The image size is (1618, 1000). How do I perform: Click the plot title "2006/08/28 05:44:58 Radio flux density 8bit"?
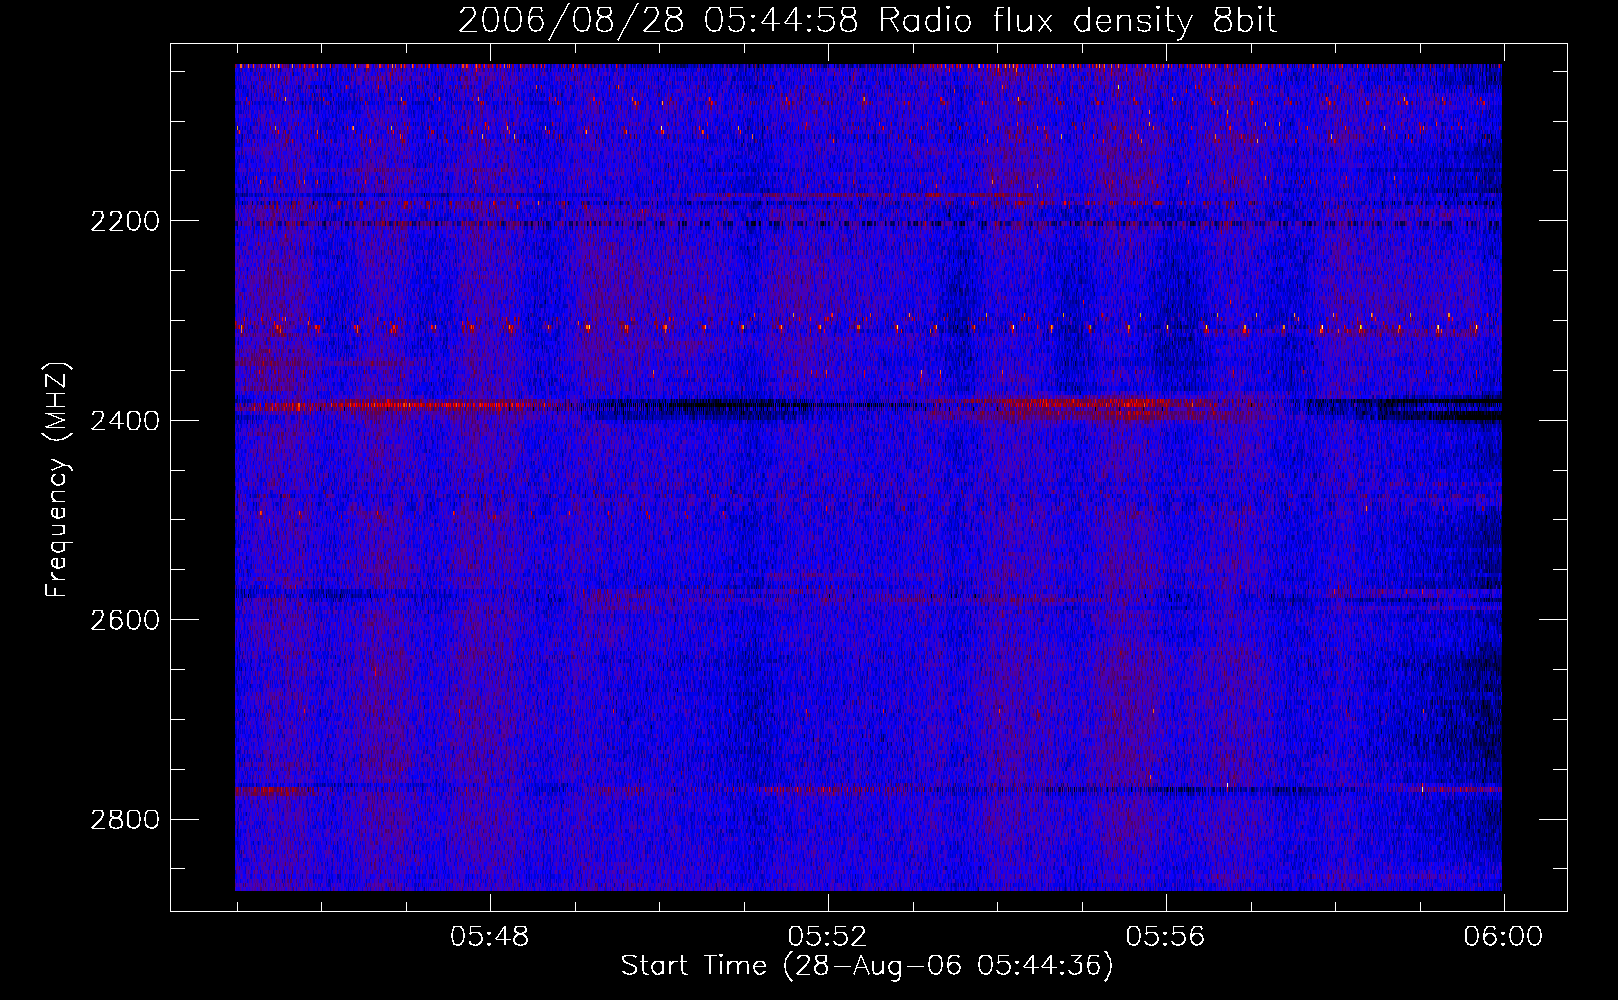click(867, 21)
